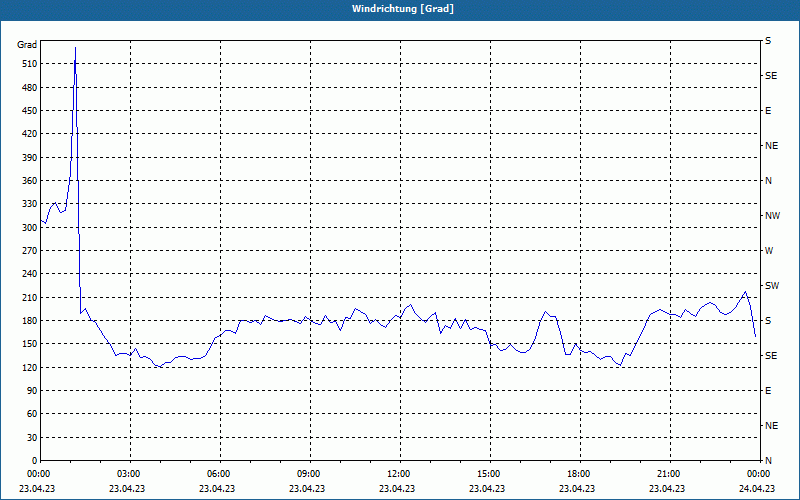Click the left axis value 90

click(x=32, y=391)
